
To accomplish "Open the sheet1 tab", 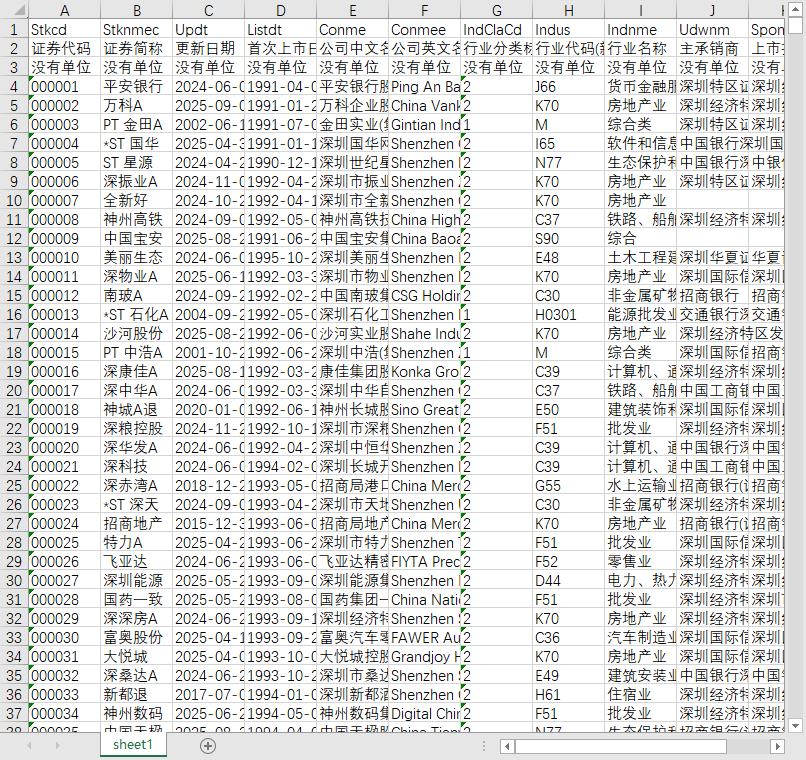I will pyautogui.click(x=133, y=745).
